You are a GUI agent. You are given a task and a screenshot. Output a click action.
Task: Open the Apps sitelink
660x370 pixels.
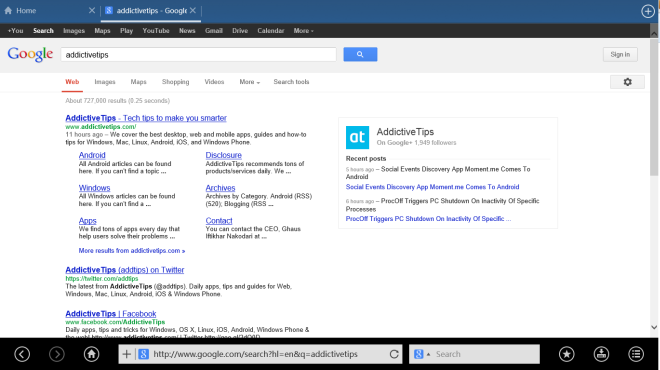[x=88, y=221]
